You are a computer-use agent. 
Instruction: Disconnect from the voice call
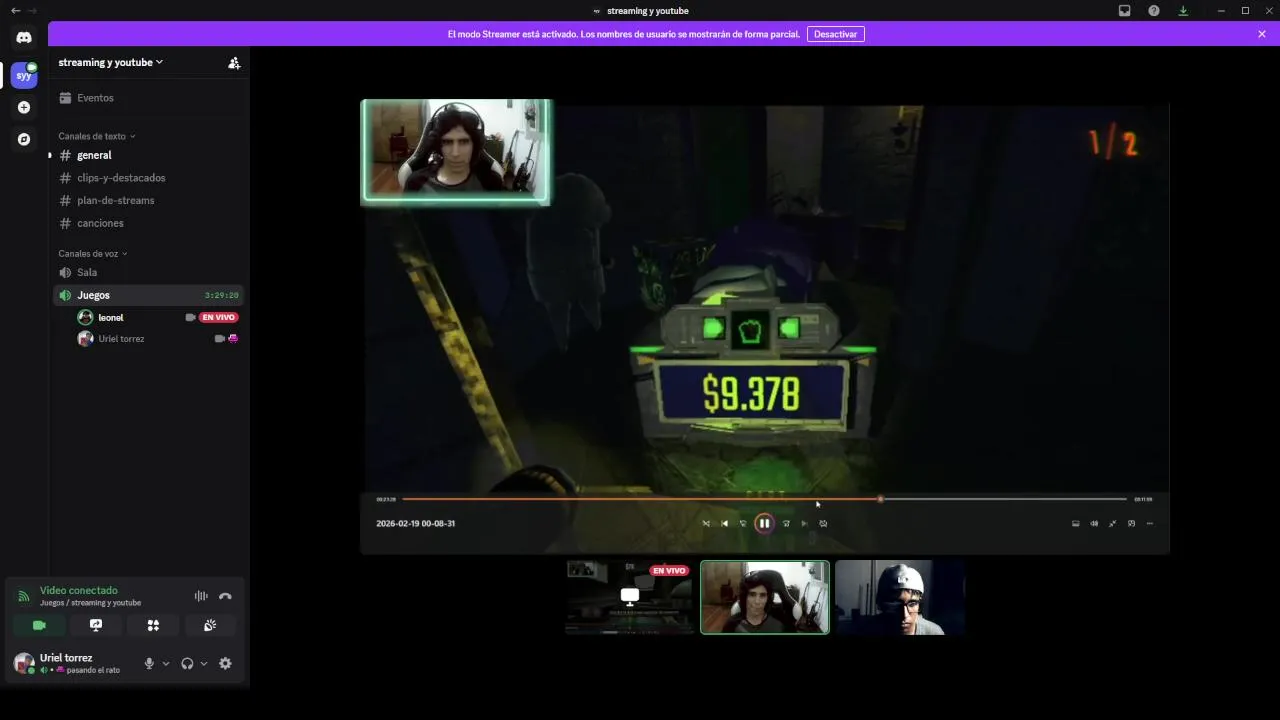[225, 596]
